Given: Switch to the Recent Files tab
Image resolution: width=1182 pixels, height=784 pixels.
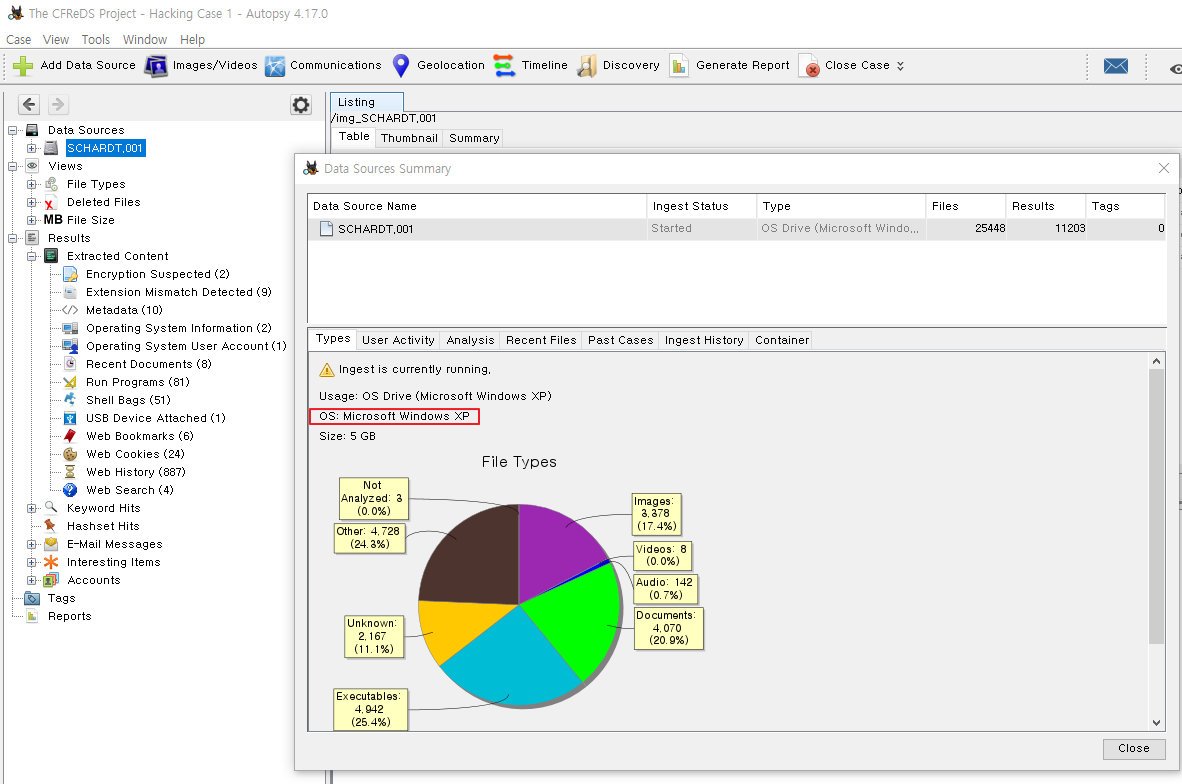Looking at the screenshot, I should click(x=541, y=340).
